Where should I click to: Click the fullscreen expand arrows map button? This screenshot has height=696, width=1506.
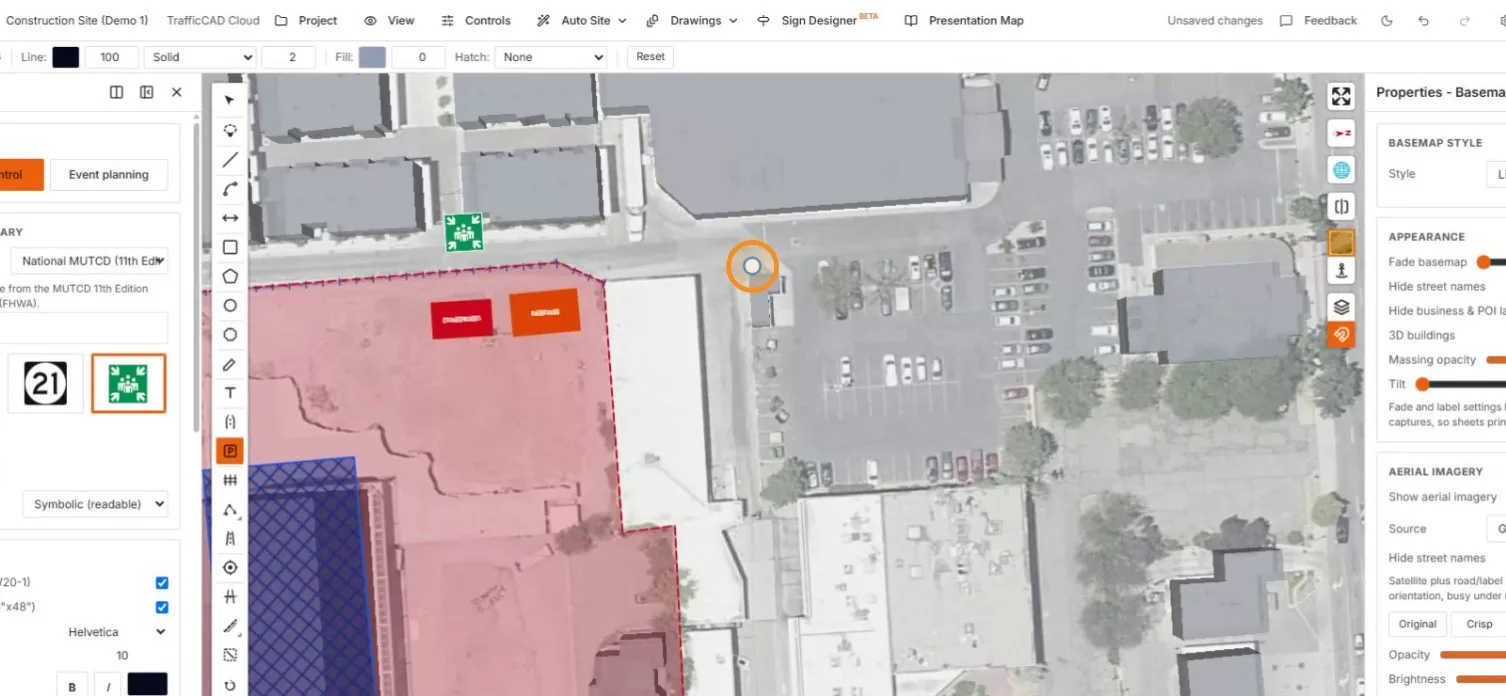1341,96
